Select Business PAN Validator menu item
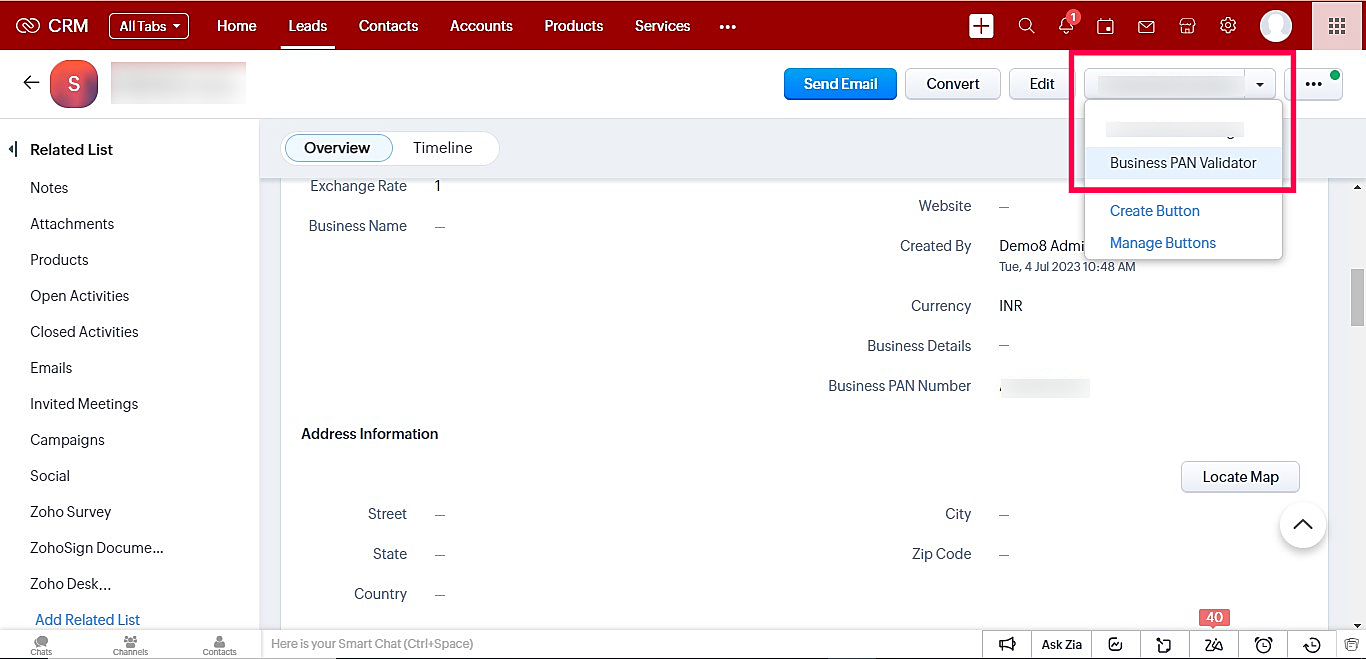Viewport: 1366px width, 659px height. 1183,163
